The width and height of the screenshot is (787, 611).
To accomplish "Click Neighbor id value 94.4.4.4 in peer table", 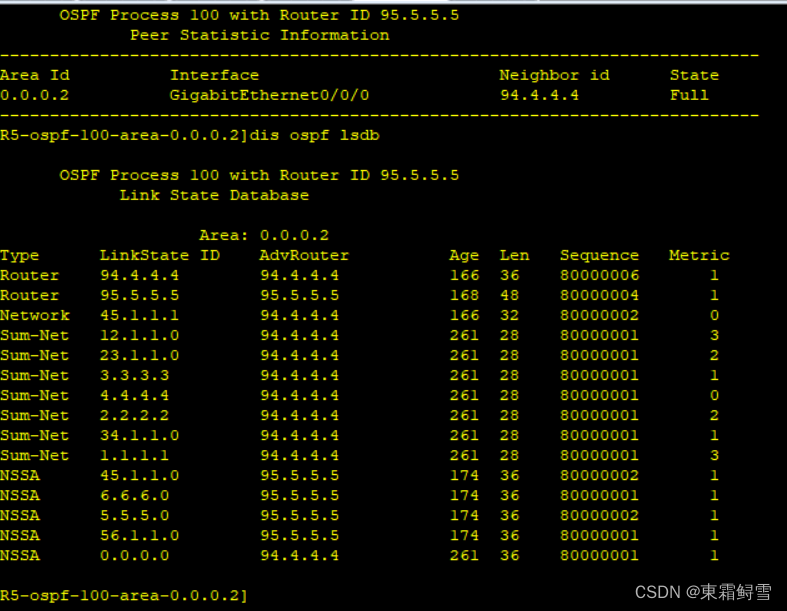I will pos(539,95).
